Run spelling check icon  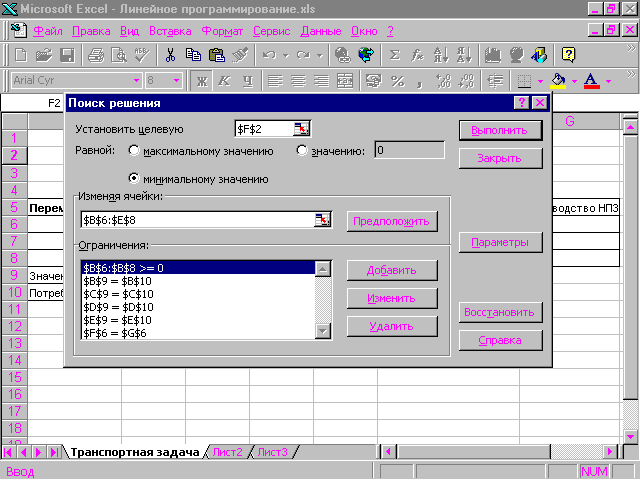tap(142, 55)
